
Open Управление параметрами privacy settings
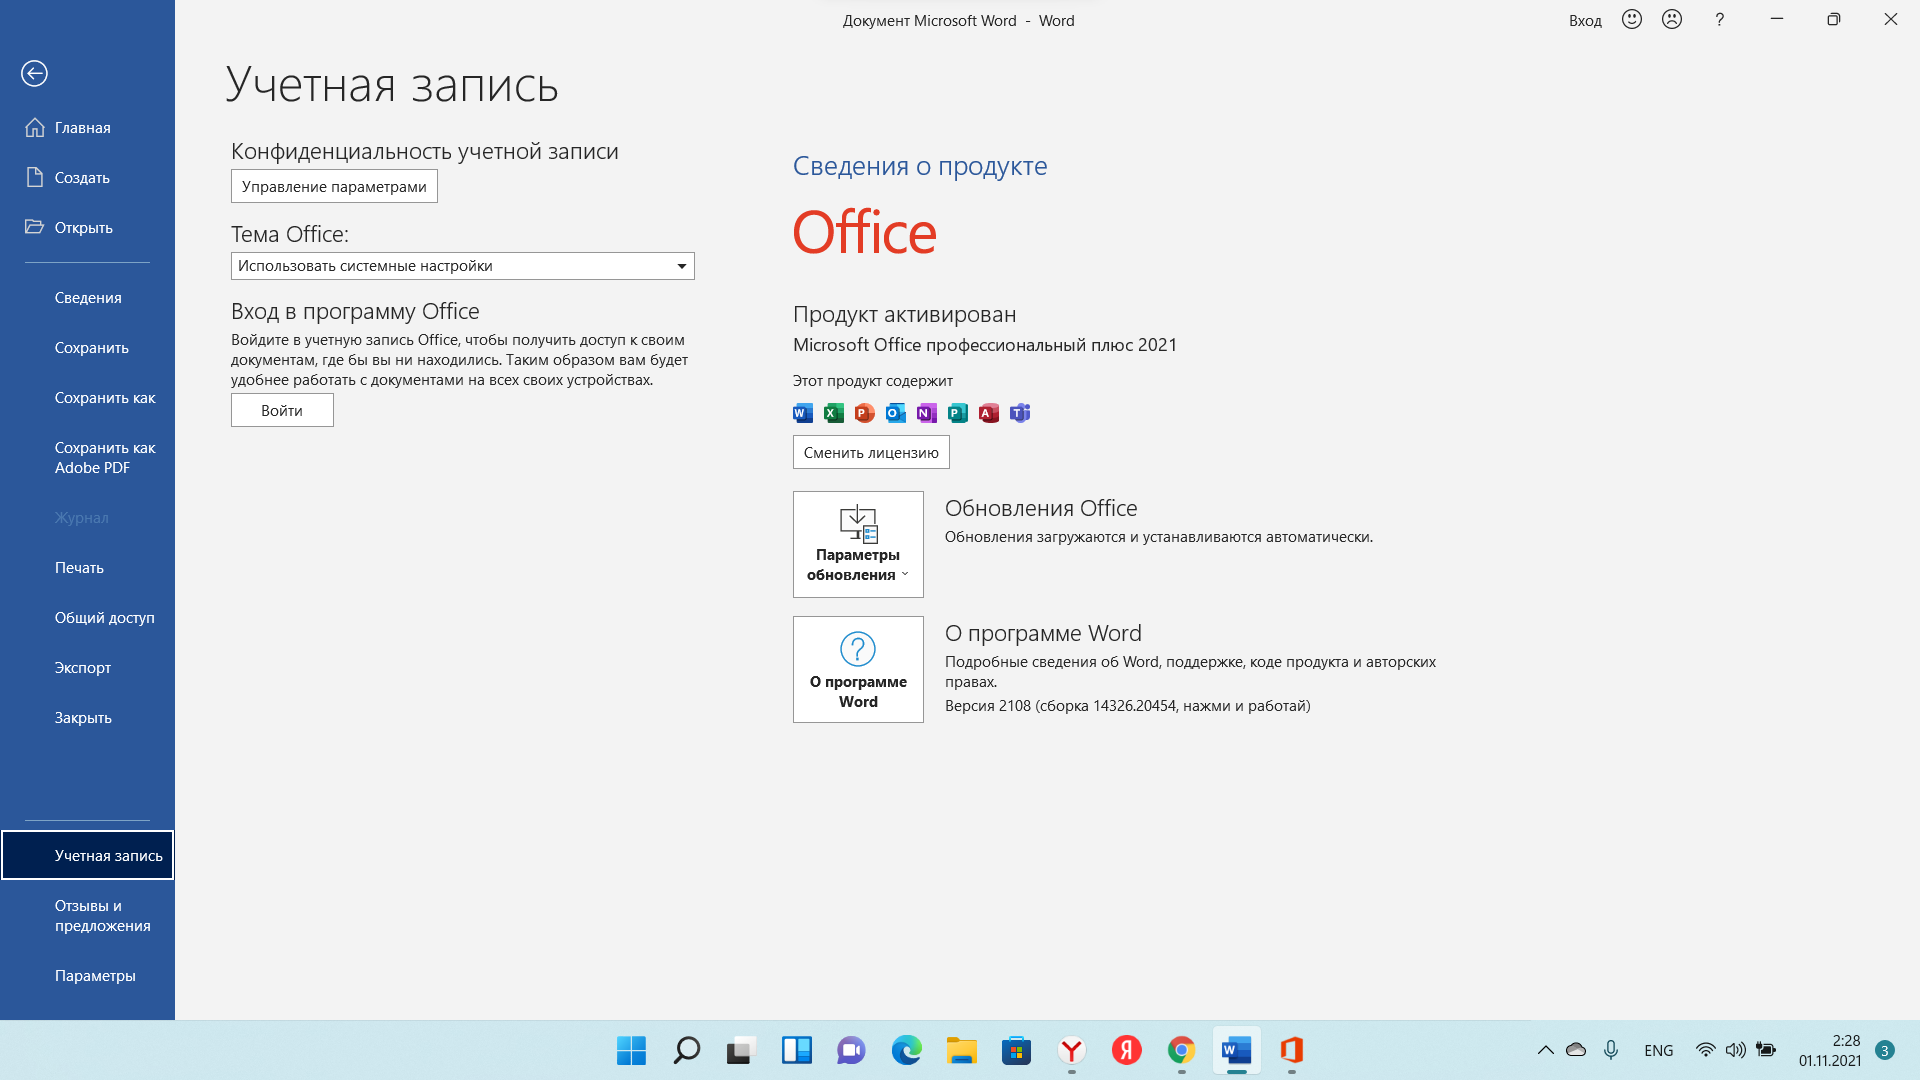click(x=334, y=186)
